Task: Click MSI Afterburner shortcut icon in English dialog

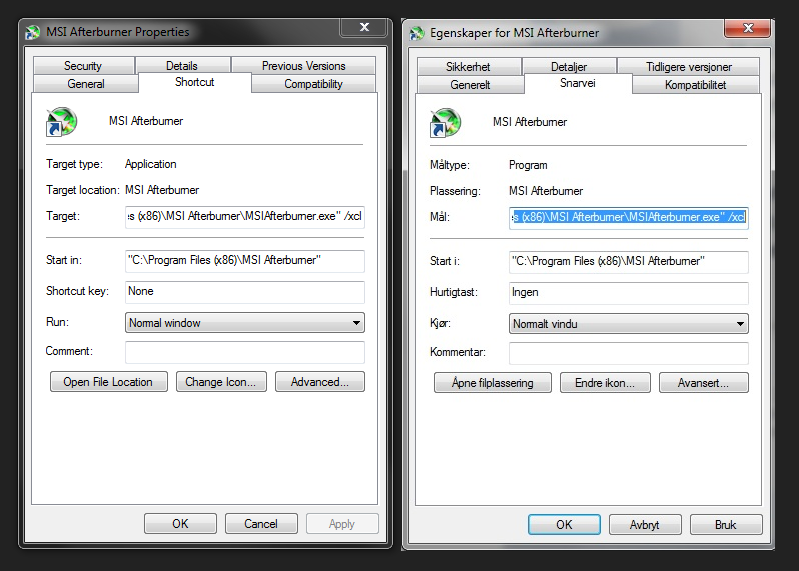Action: 61,122
